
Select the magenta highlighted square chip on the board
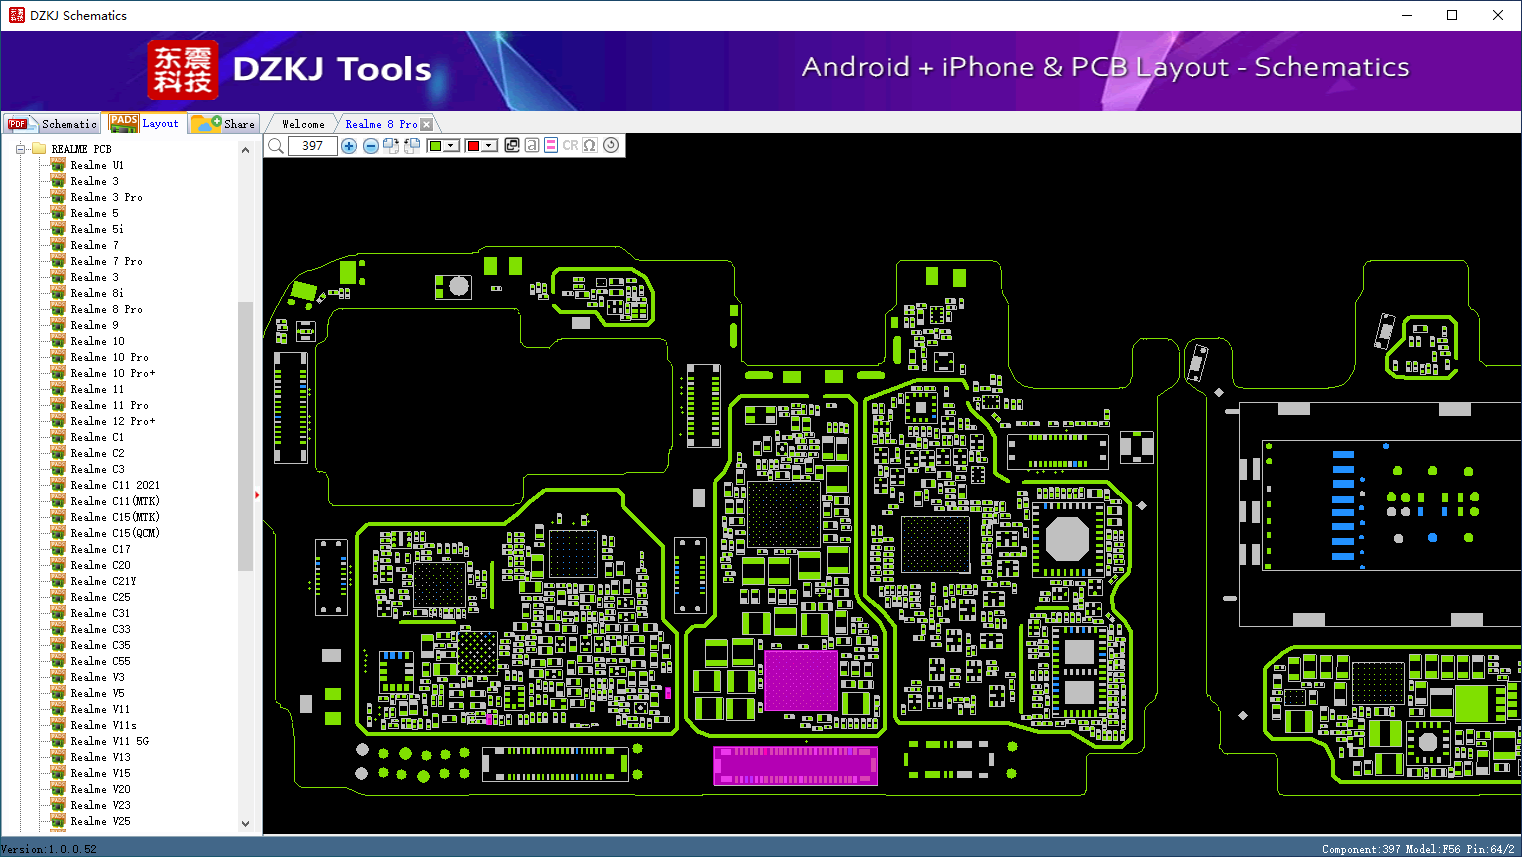[801, 681]
